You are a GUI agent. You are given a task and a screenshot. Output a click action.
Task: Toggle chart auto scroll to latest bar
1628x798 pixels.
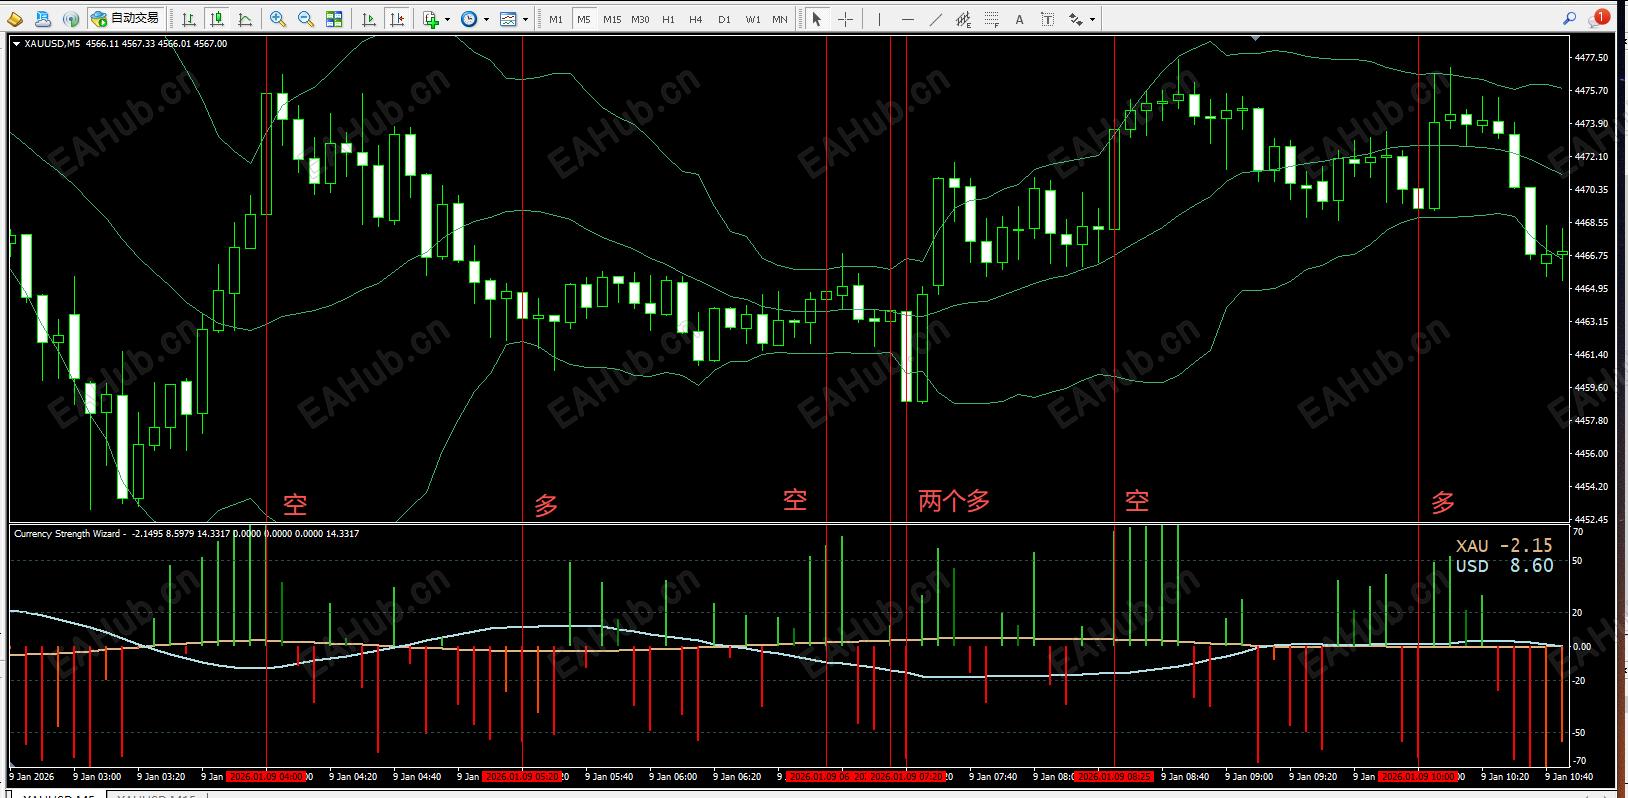tap(369, 19)
